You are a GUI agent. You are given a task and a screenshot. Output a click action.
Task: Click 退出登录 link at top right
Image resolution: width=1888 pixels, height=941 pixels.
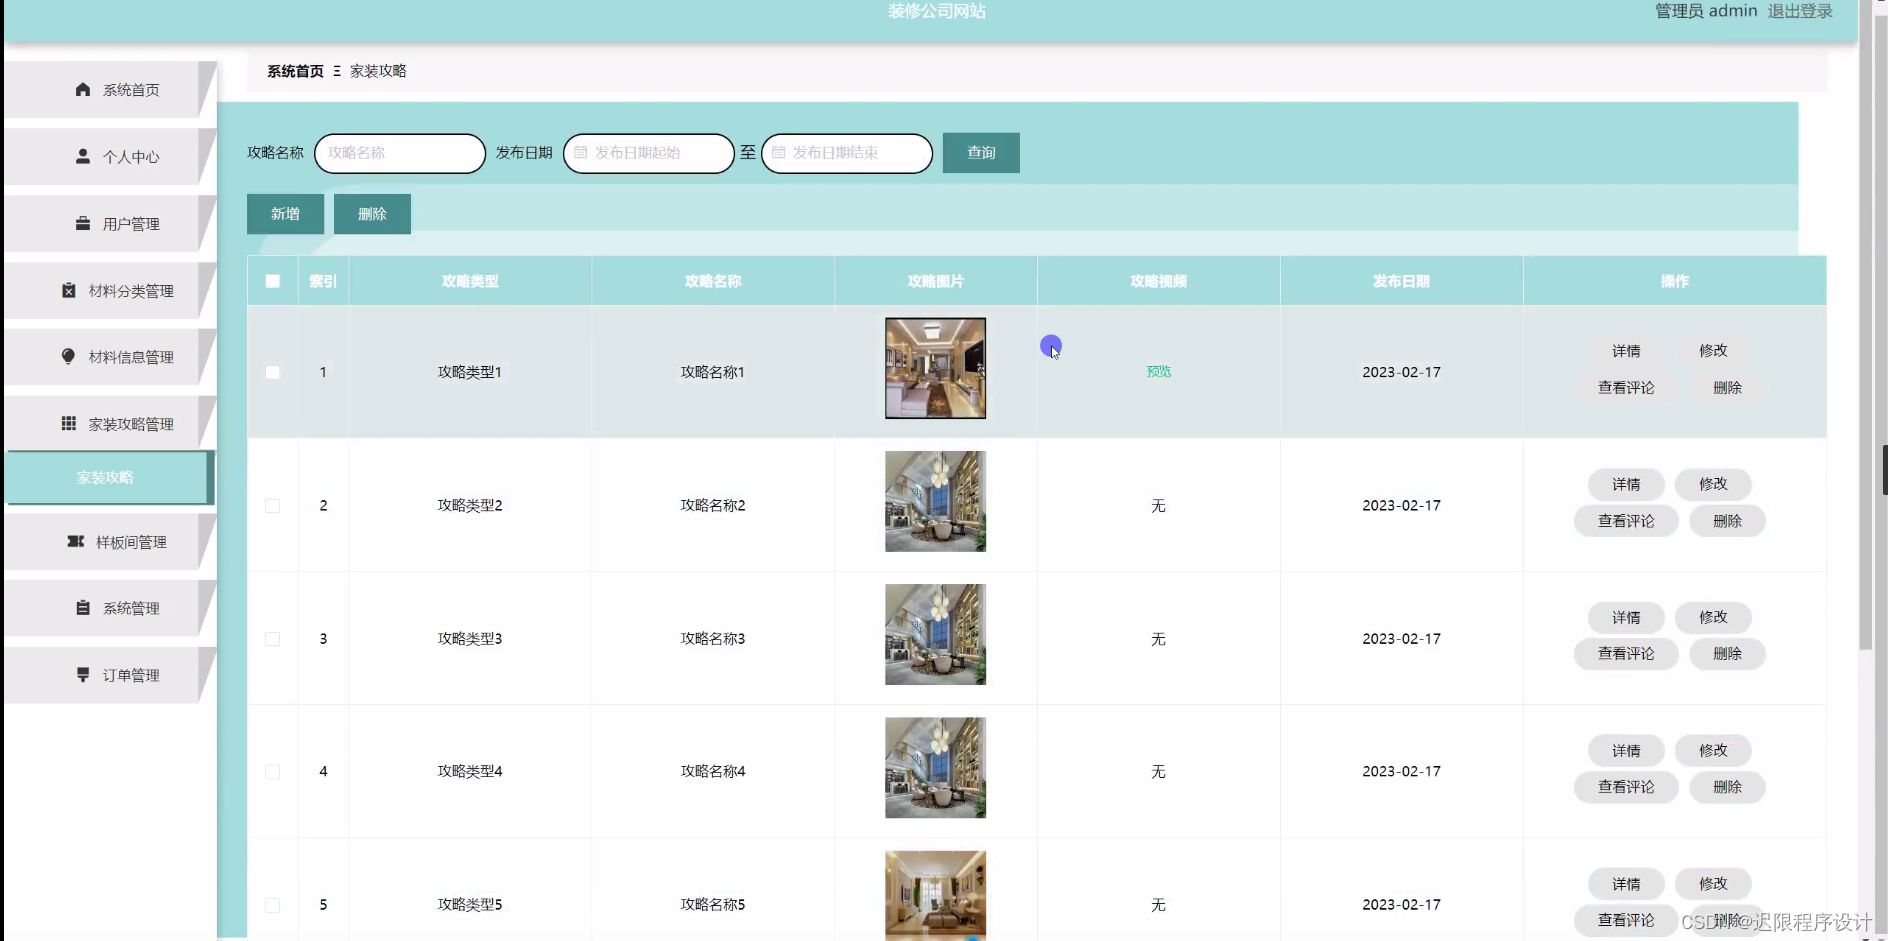tap(1800, 11)
